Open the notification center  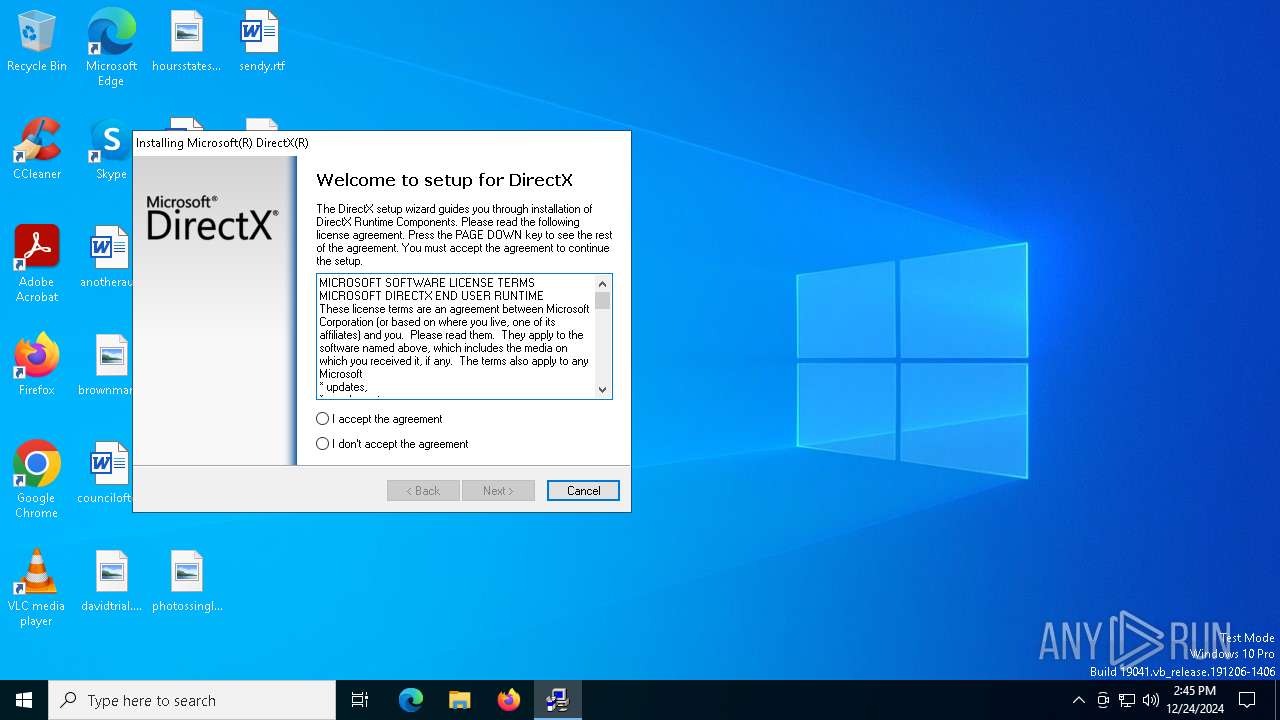pos(1248,700)
